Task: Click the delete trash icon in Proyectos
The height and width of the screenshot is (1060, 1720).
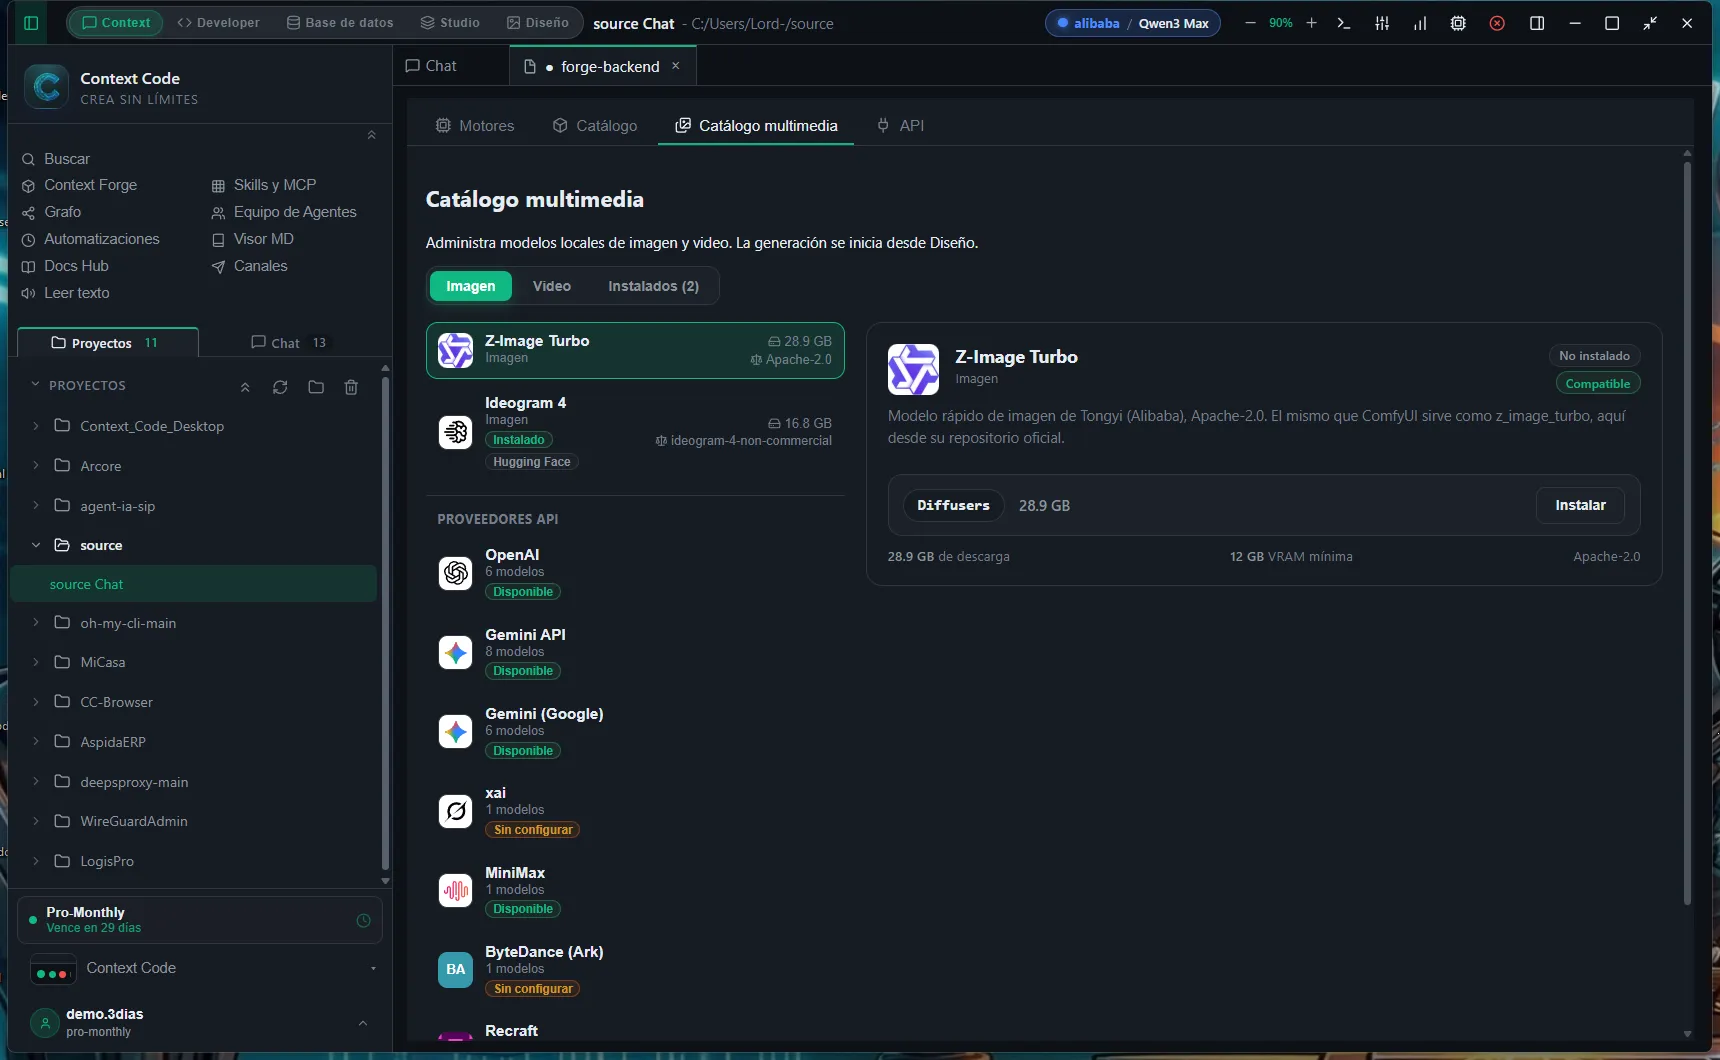Action: 351,387
